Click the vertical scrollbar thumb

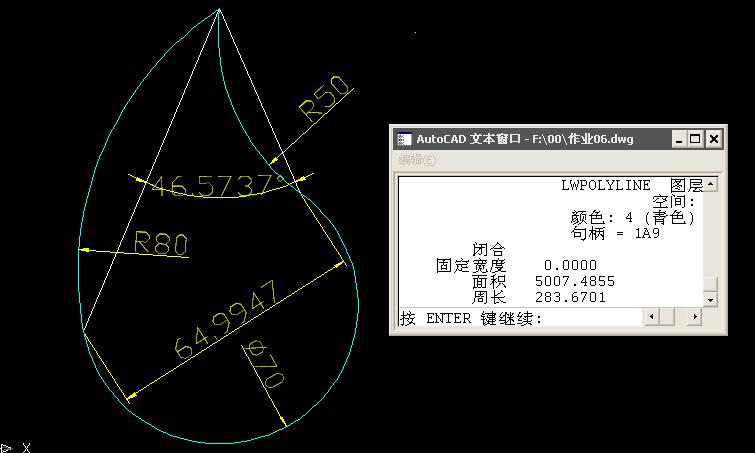tap(711, 284)
